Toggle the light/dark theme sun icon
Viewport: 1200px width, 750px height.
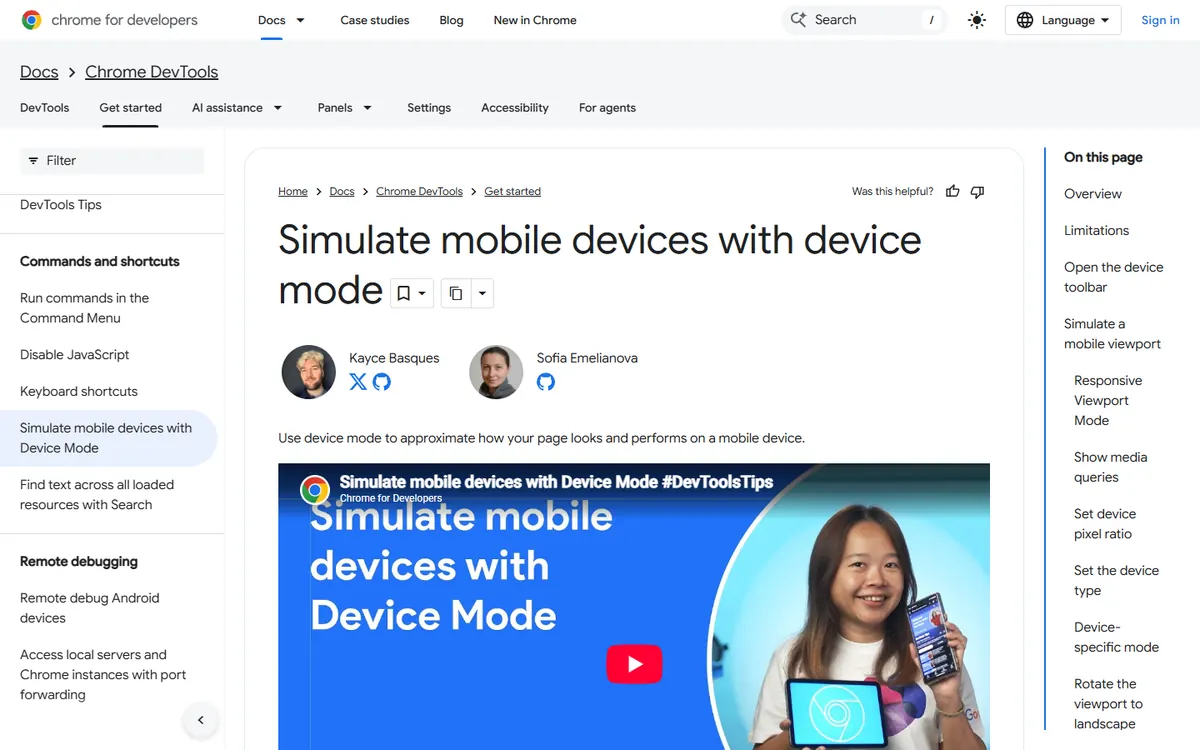coord(977,20)
